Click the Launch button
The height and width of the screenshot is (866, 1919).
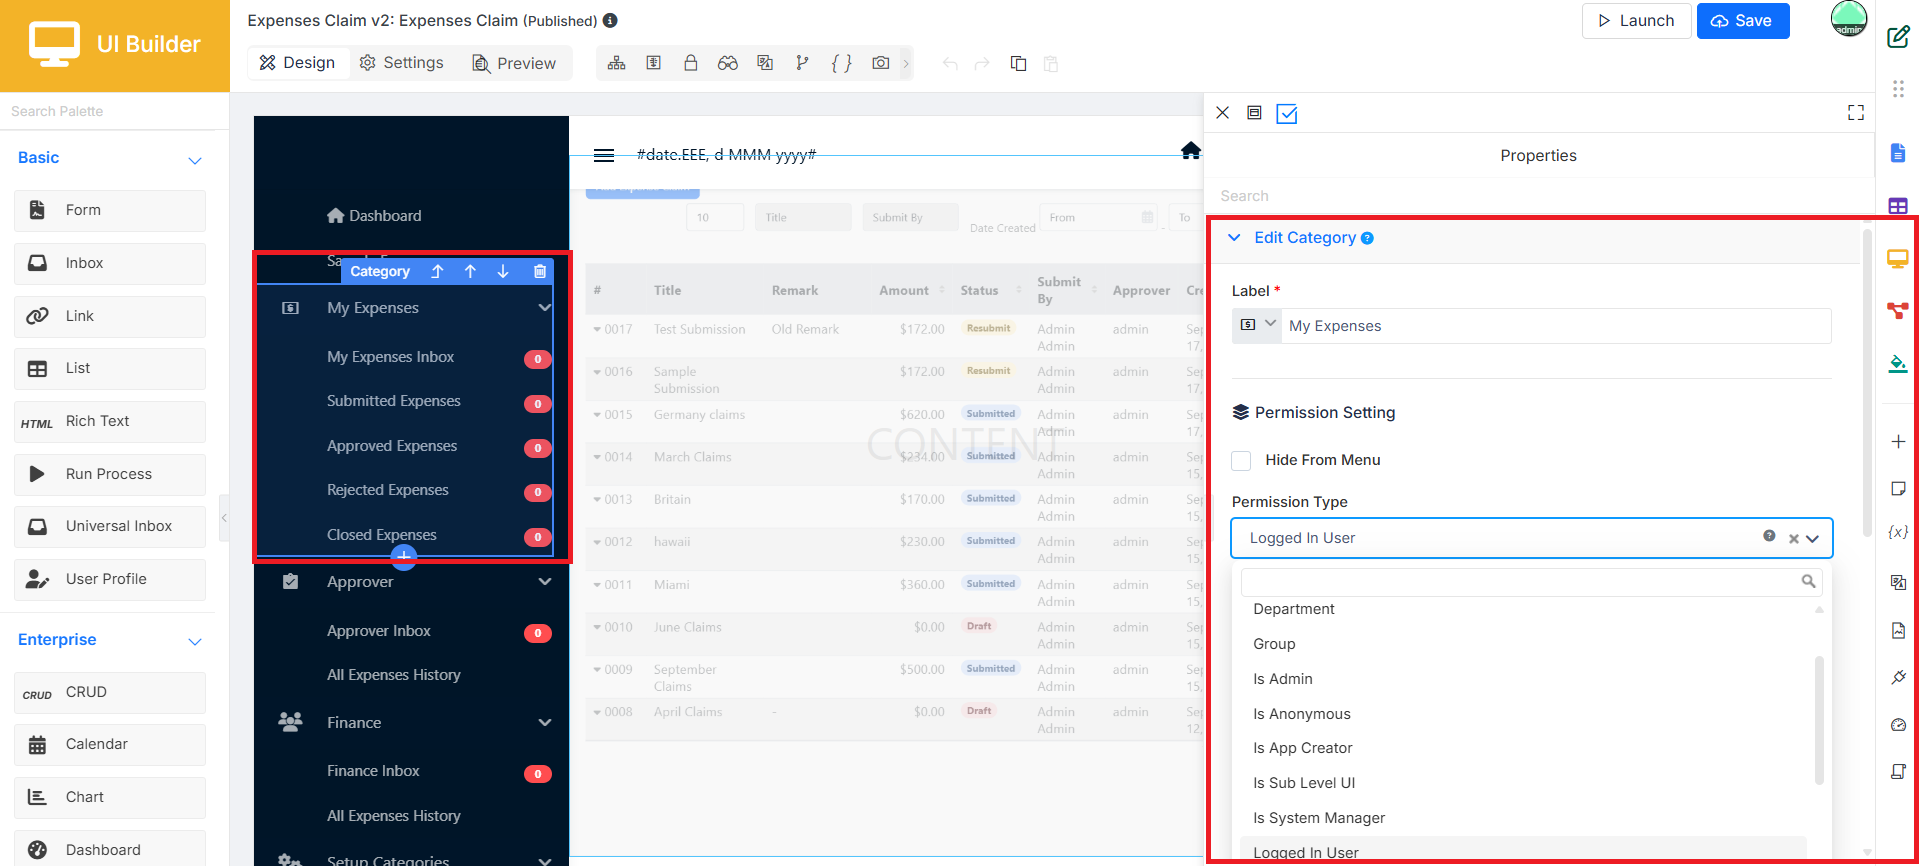(x=1636, y=21)
